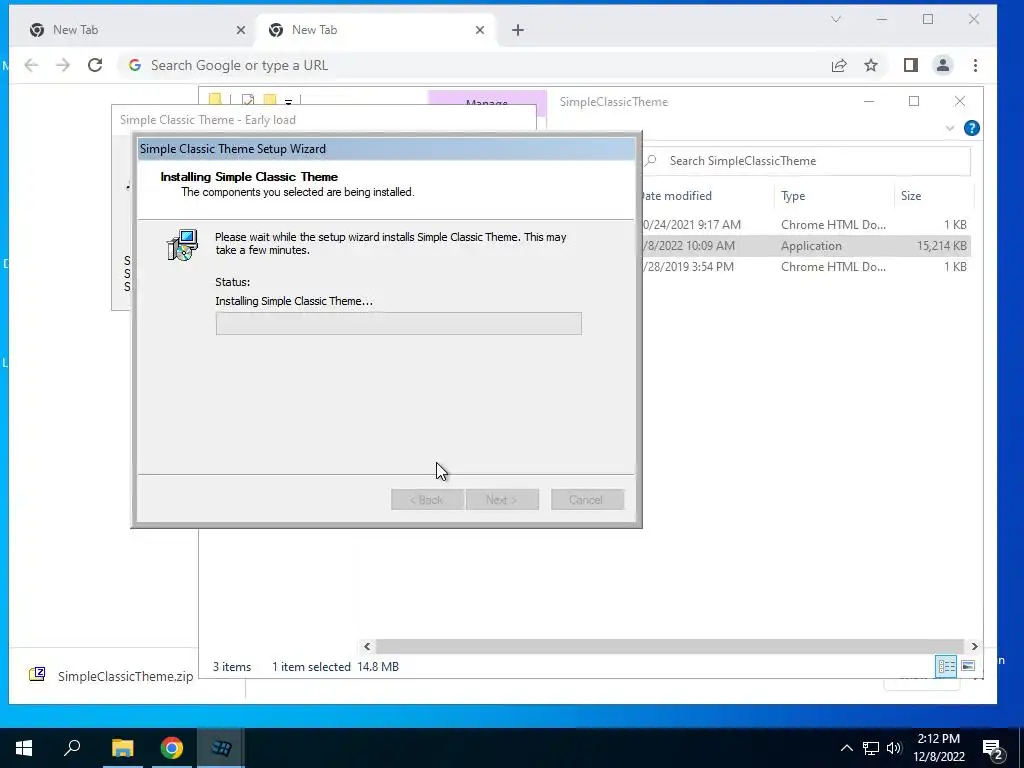Open the Quick Access Toolbar dropdown arrow

coord(288,101)
